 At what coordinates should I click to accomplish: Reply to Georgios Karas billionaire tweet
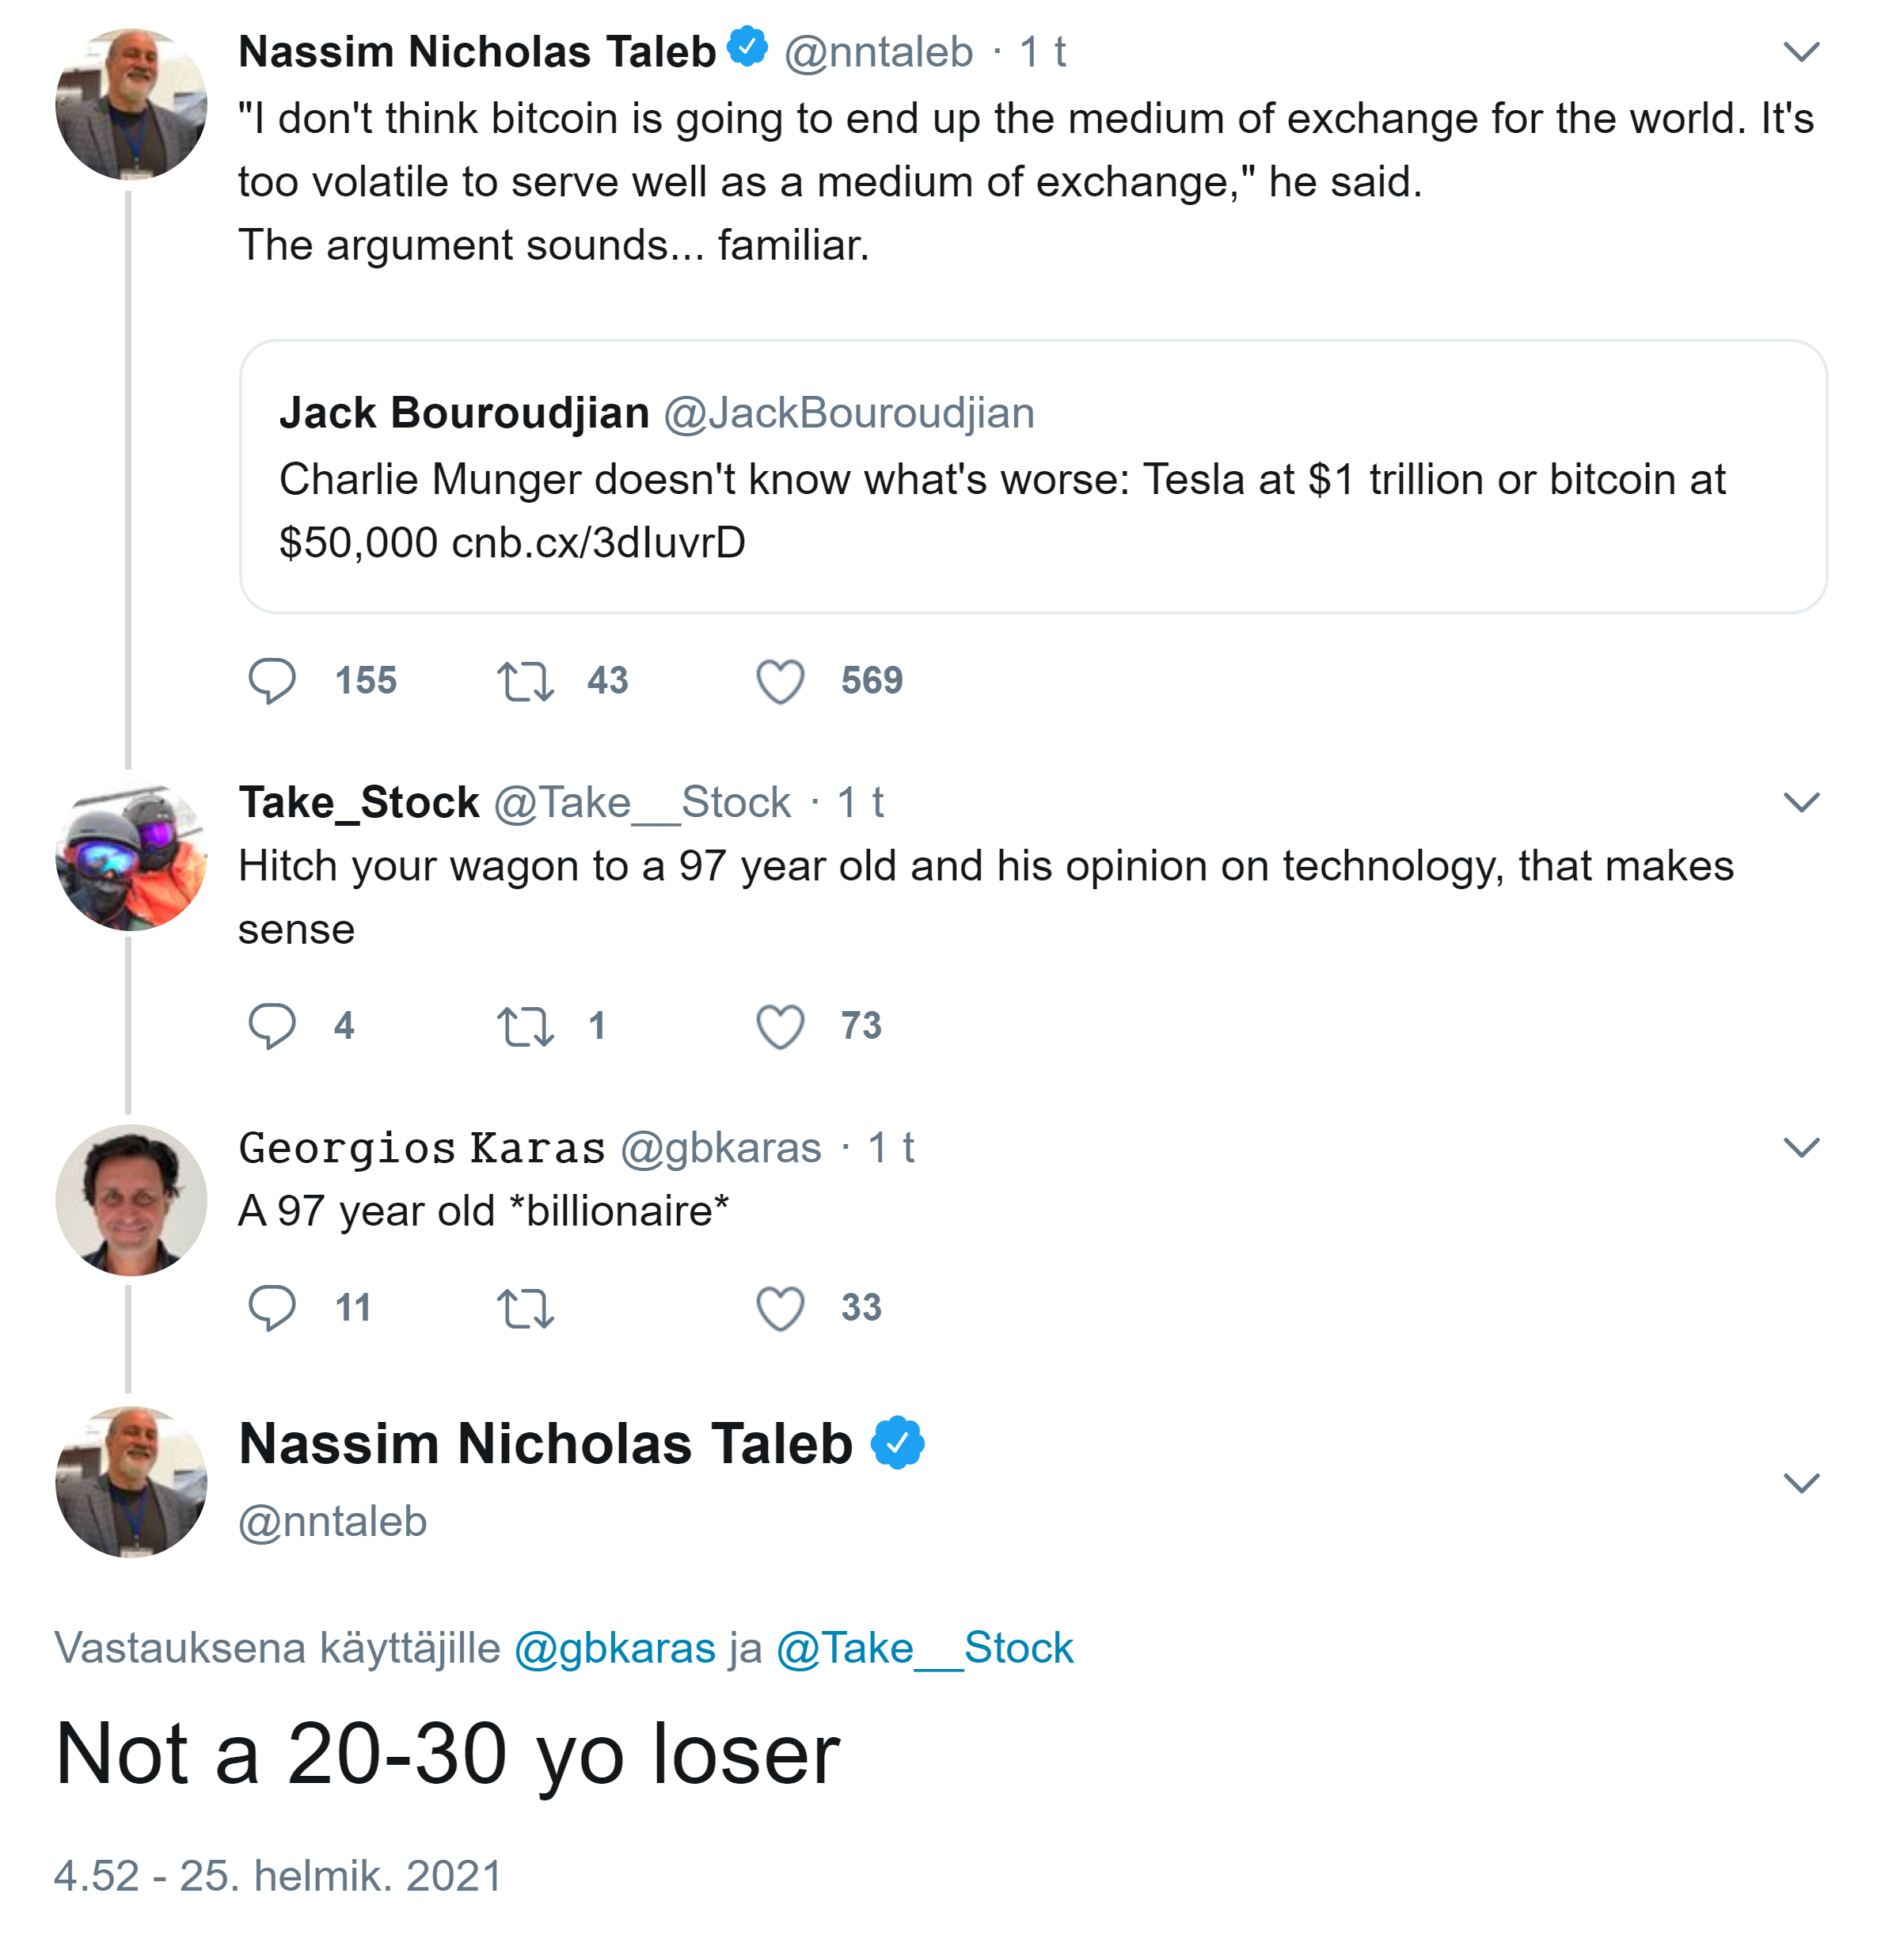pyautogui.click(x=271, y=1308)
